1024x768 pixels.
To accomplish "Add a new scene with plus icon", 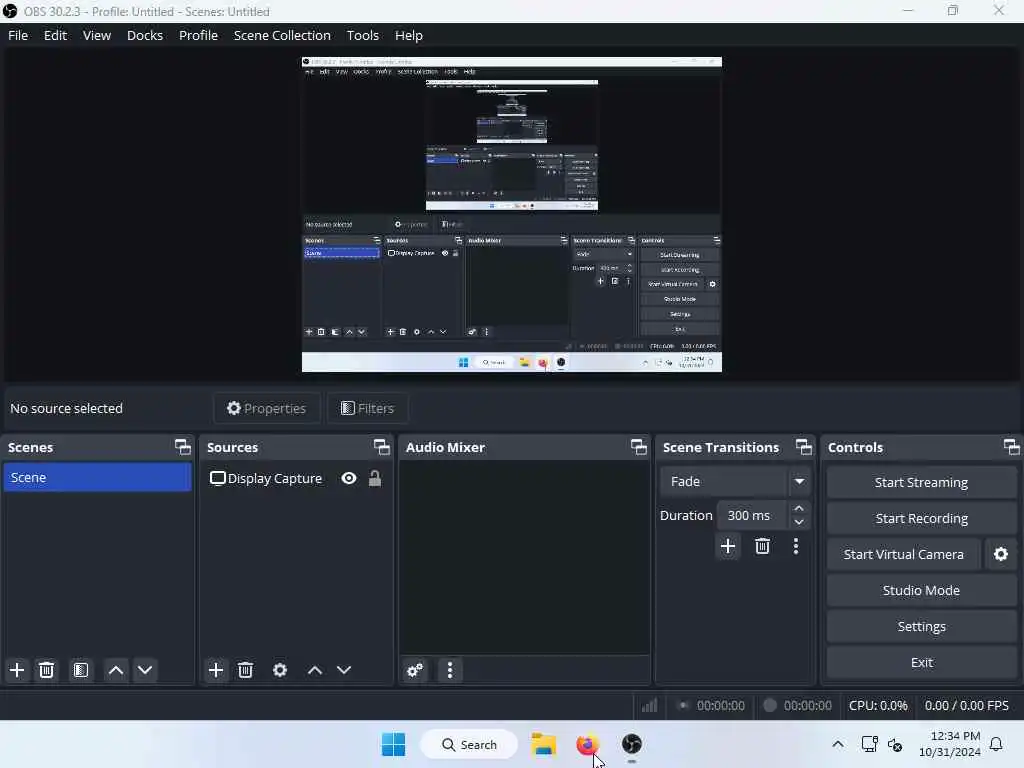I will [17, 670].
